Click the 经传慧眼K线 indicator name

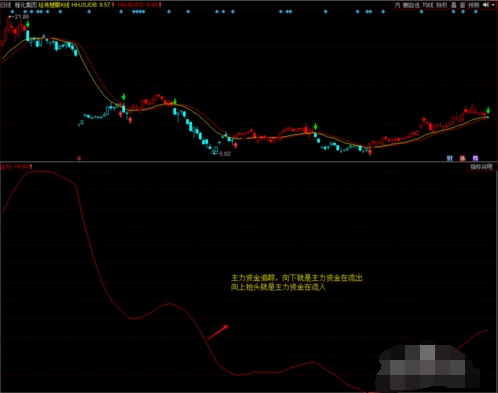[56, 5]
